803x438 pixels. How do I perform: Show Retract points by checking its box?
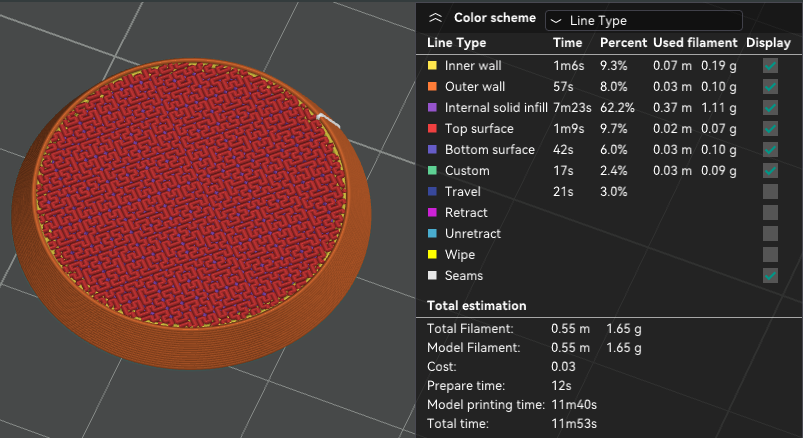click(770, 213)
